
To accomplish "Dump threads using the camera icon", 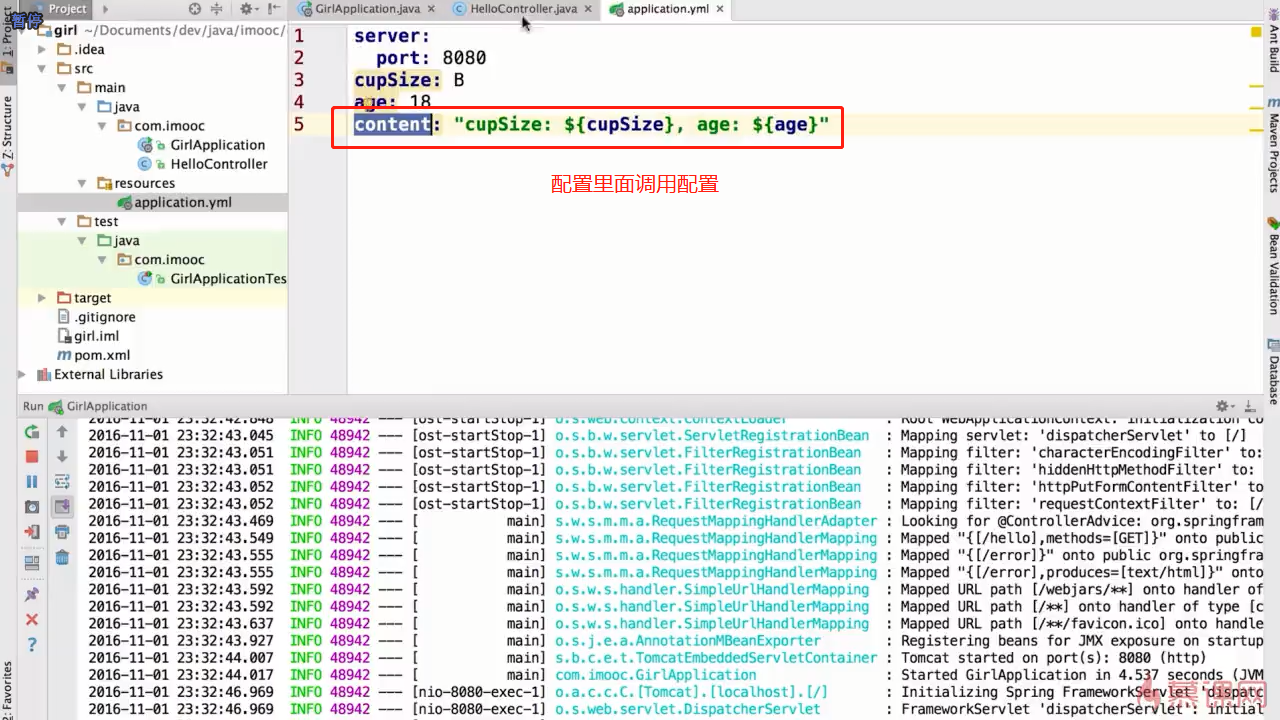I will click(x=32, y=507).
